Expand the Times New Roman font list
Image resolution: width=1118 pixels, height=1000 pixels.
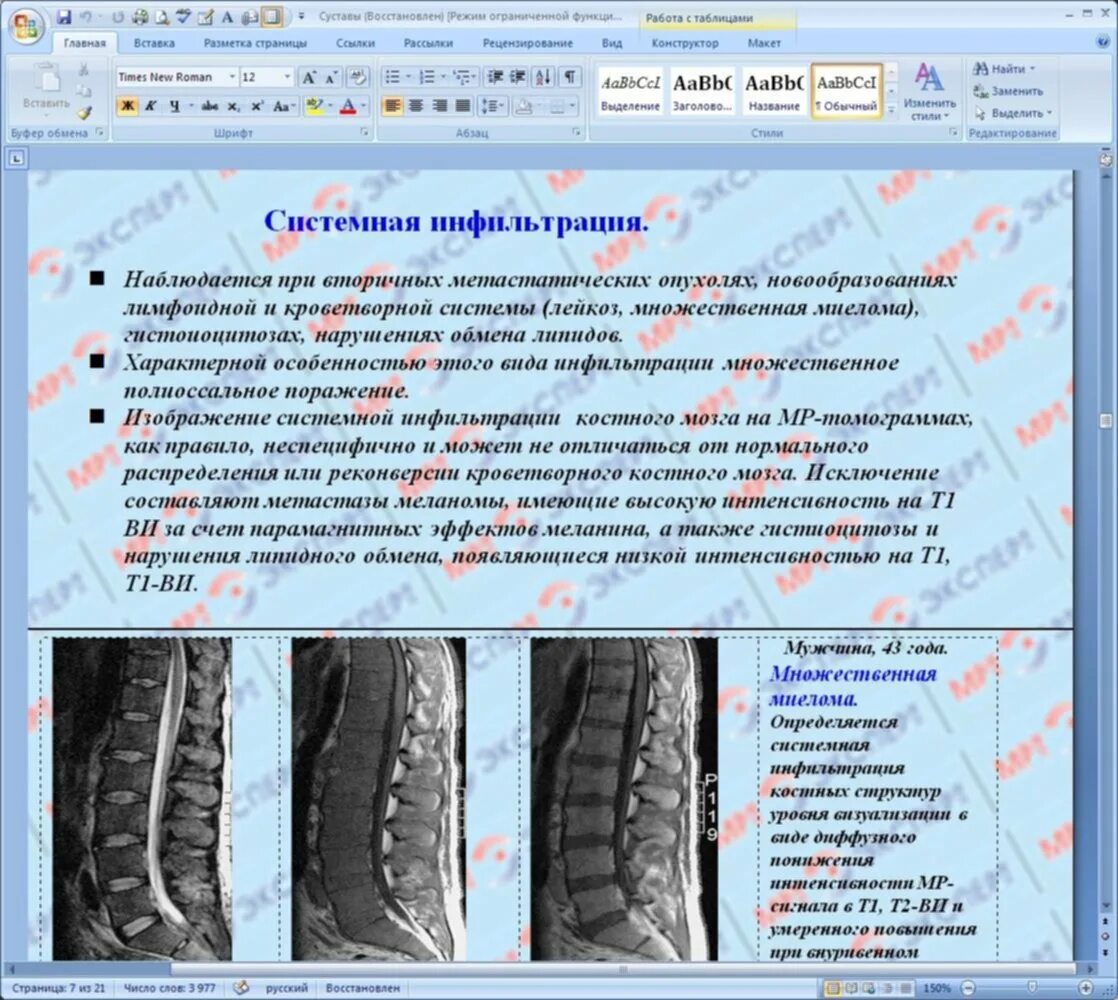tap(232, 76)
